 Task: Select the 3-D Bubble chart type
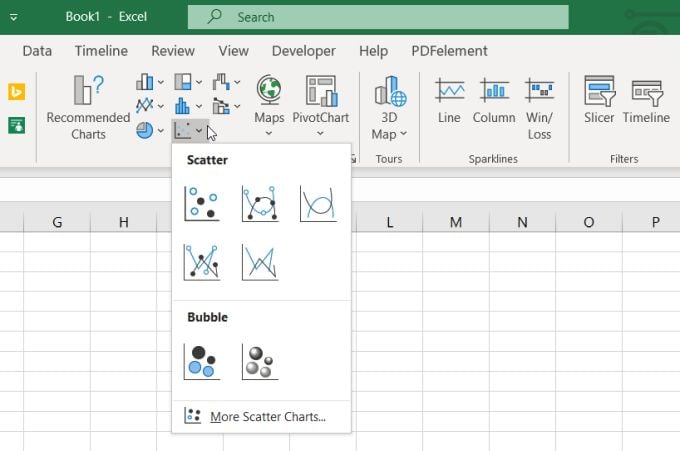coord(260,361)
